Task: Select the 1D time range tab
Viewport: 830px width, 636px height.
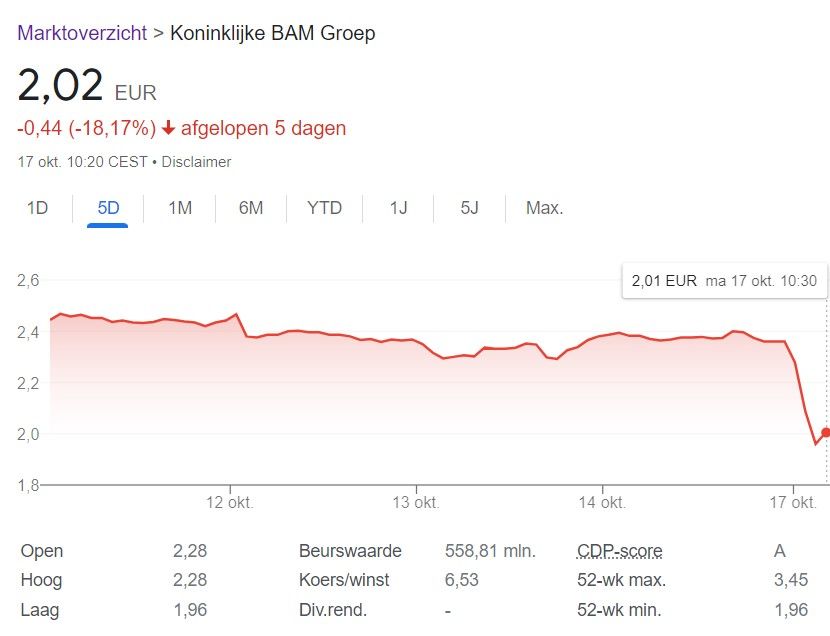Action: pos(37,208)
